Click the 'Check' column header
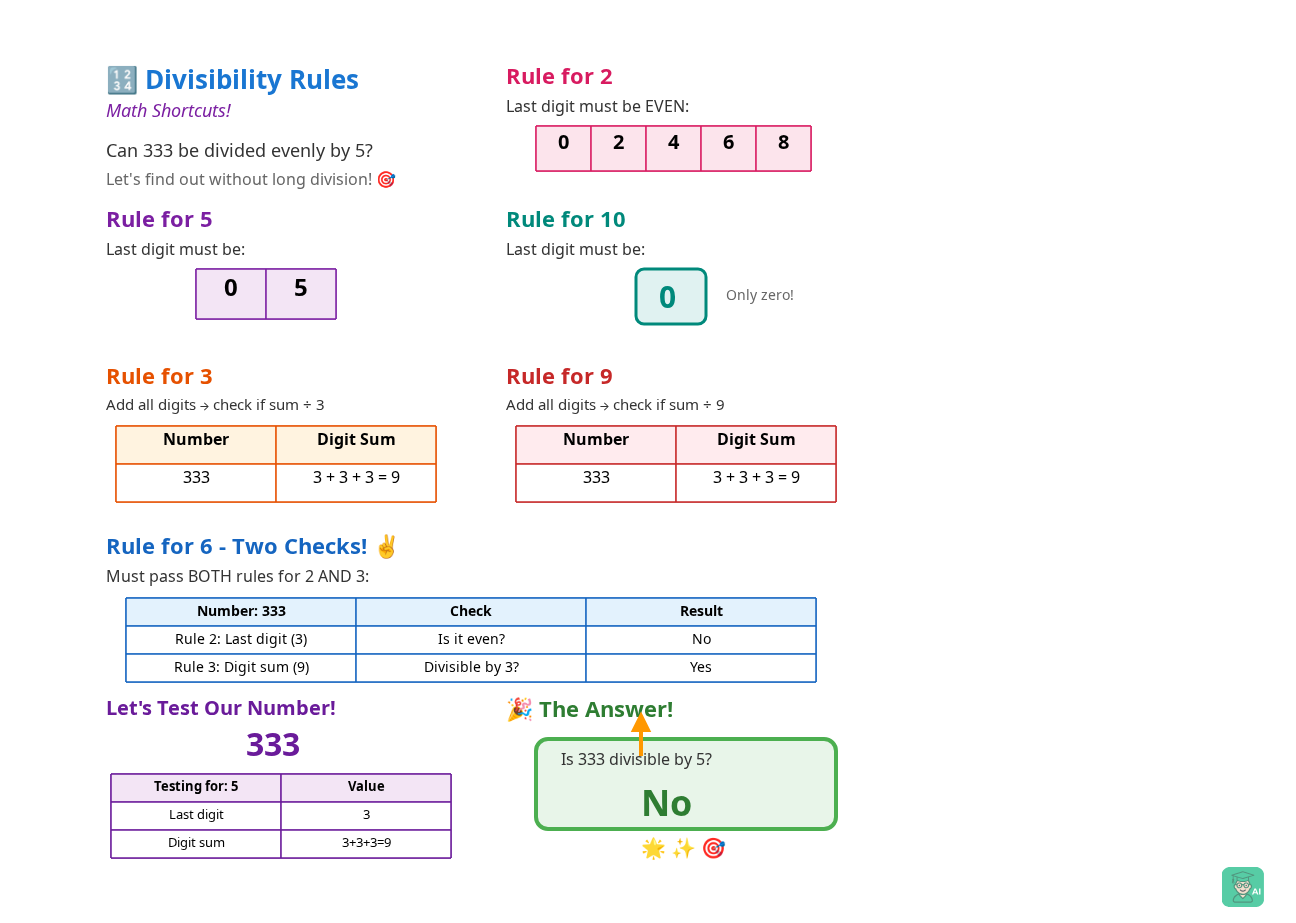 click(471, 612)
